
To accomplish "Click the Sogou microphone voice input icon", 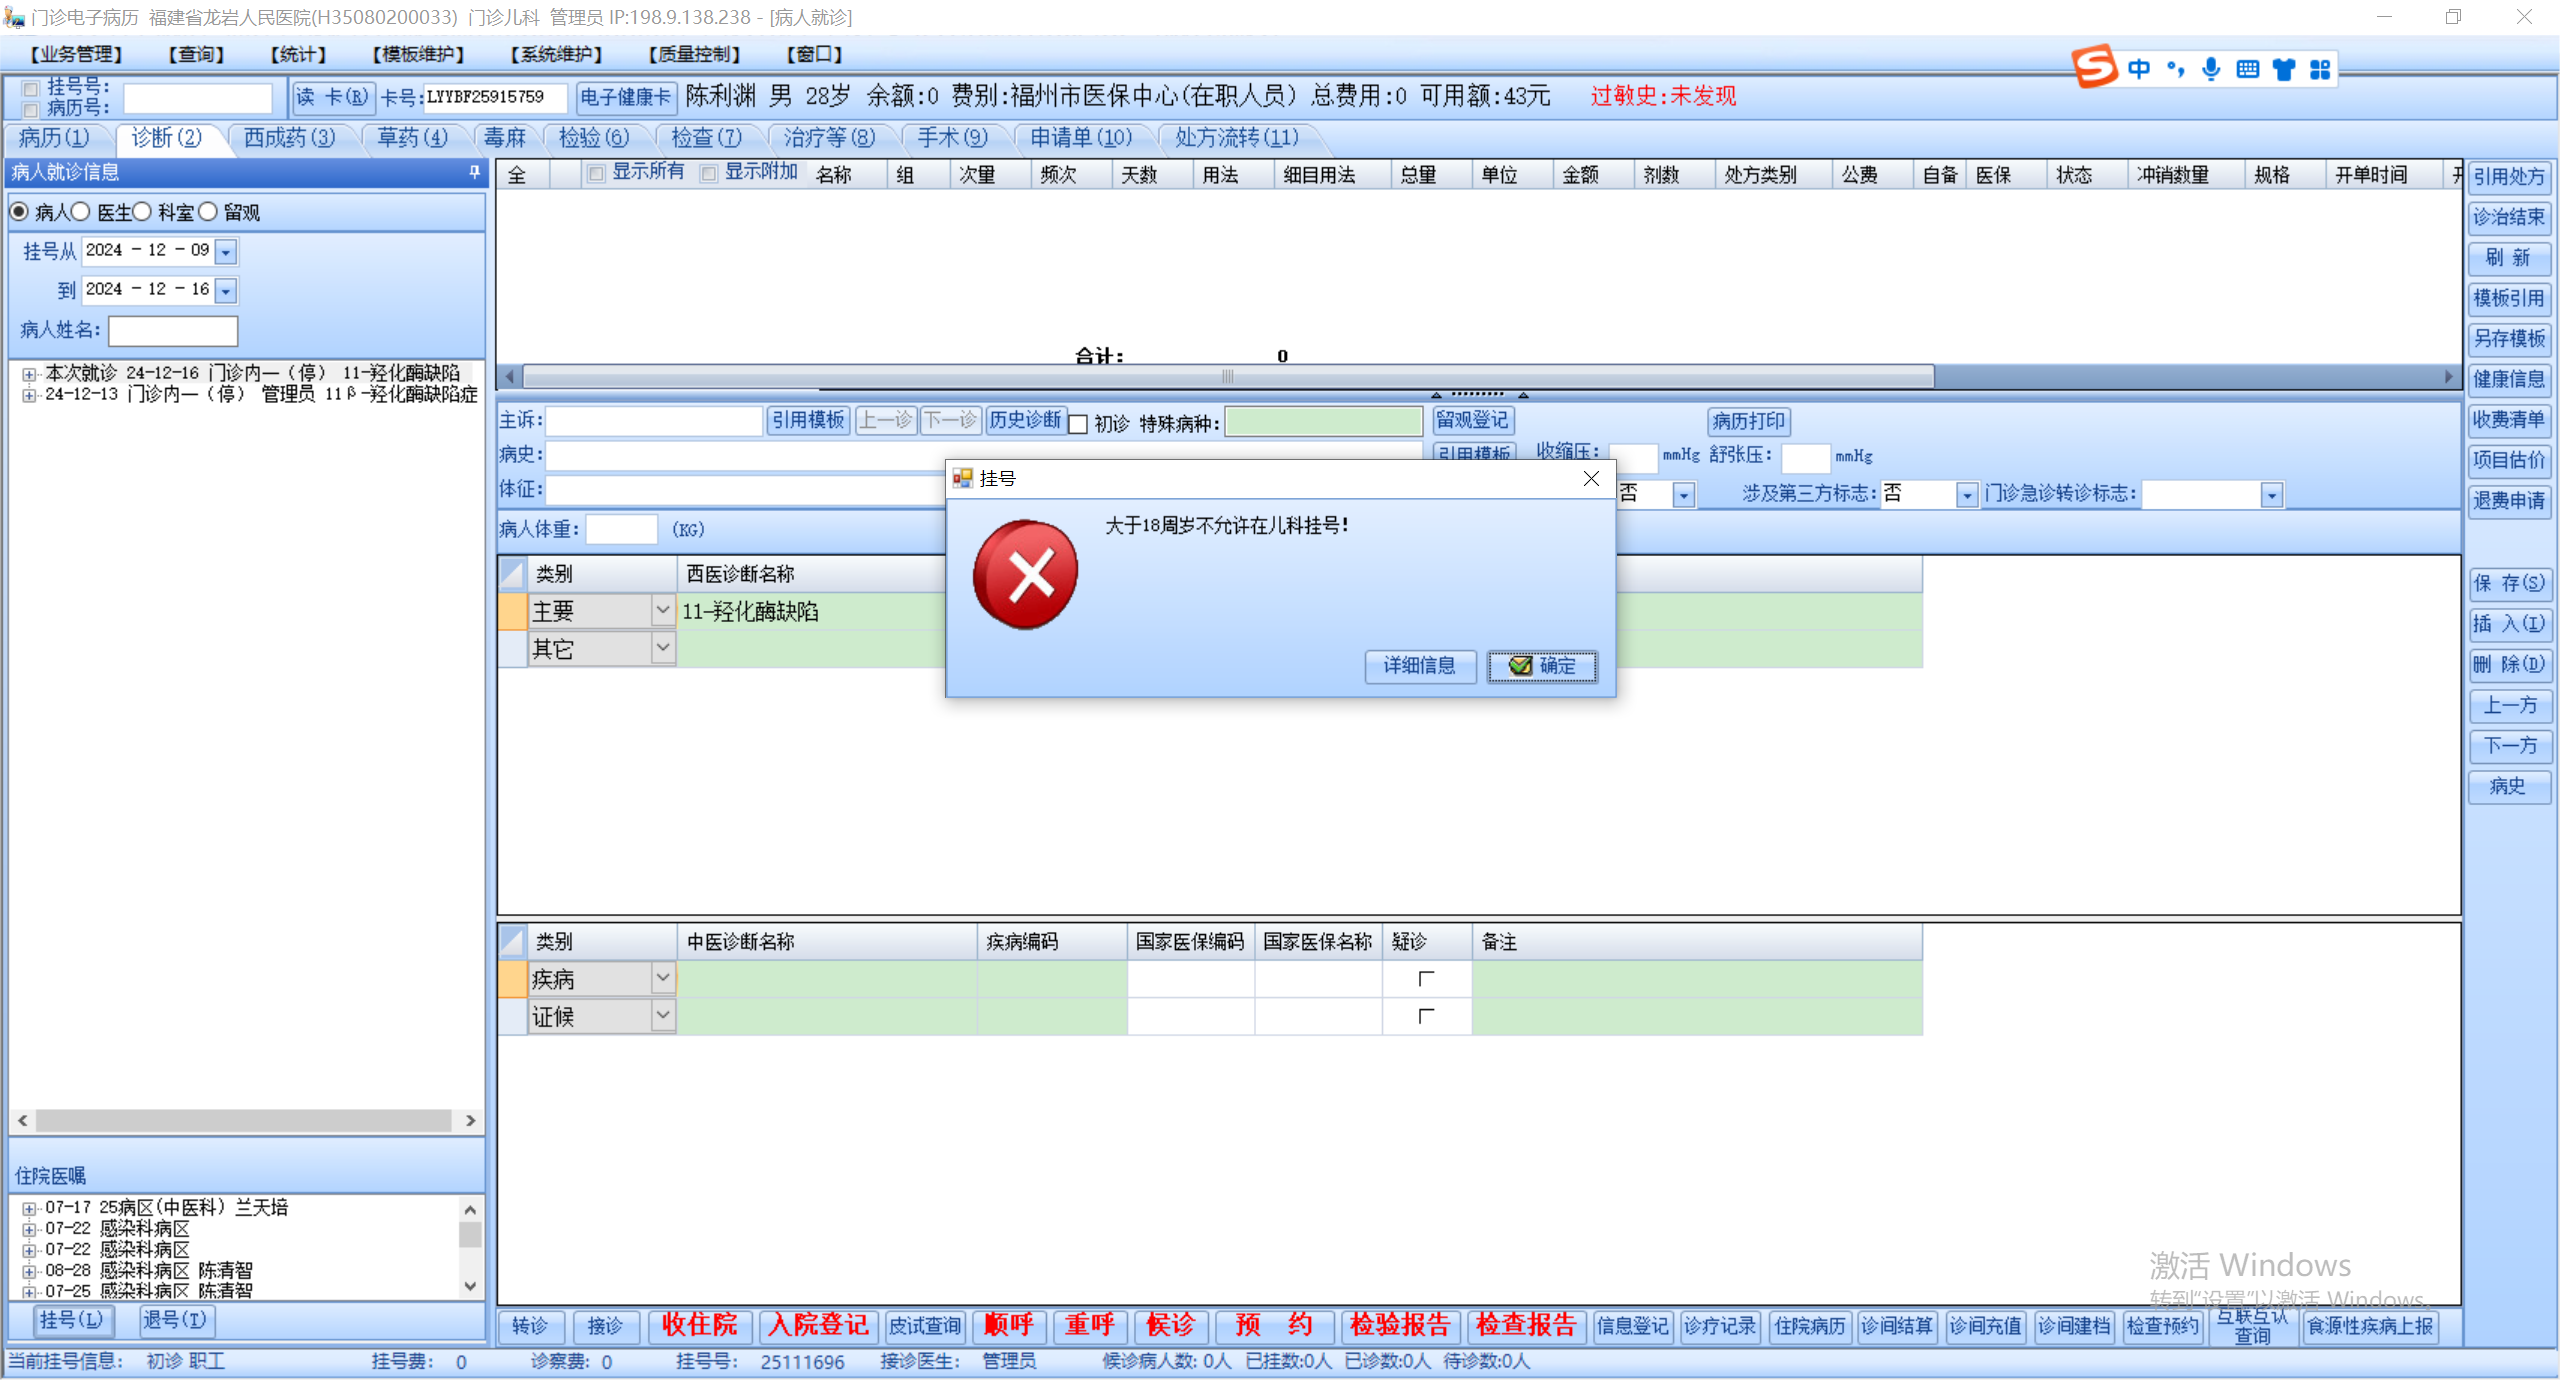I will click(2211, 69).
